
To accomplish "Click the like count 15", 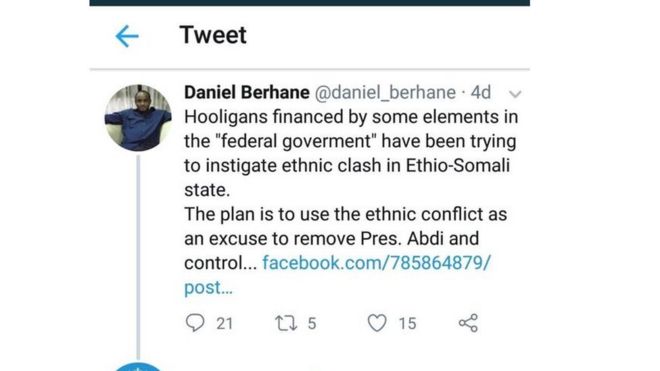I will 407,323.
